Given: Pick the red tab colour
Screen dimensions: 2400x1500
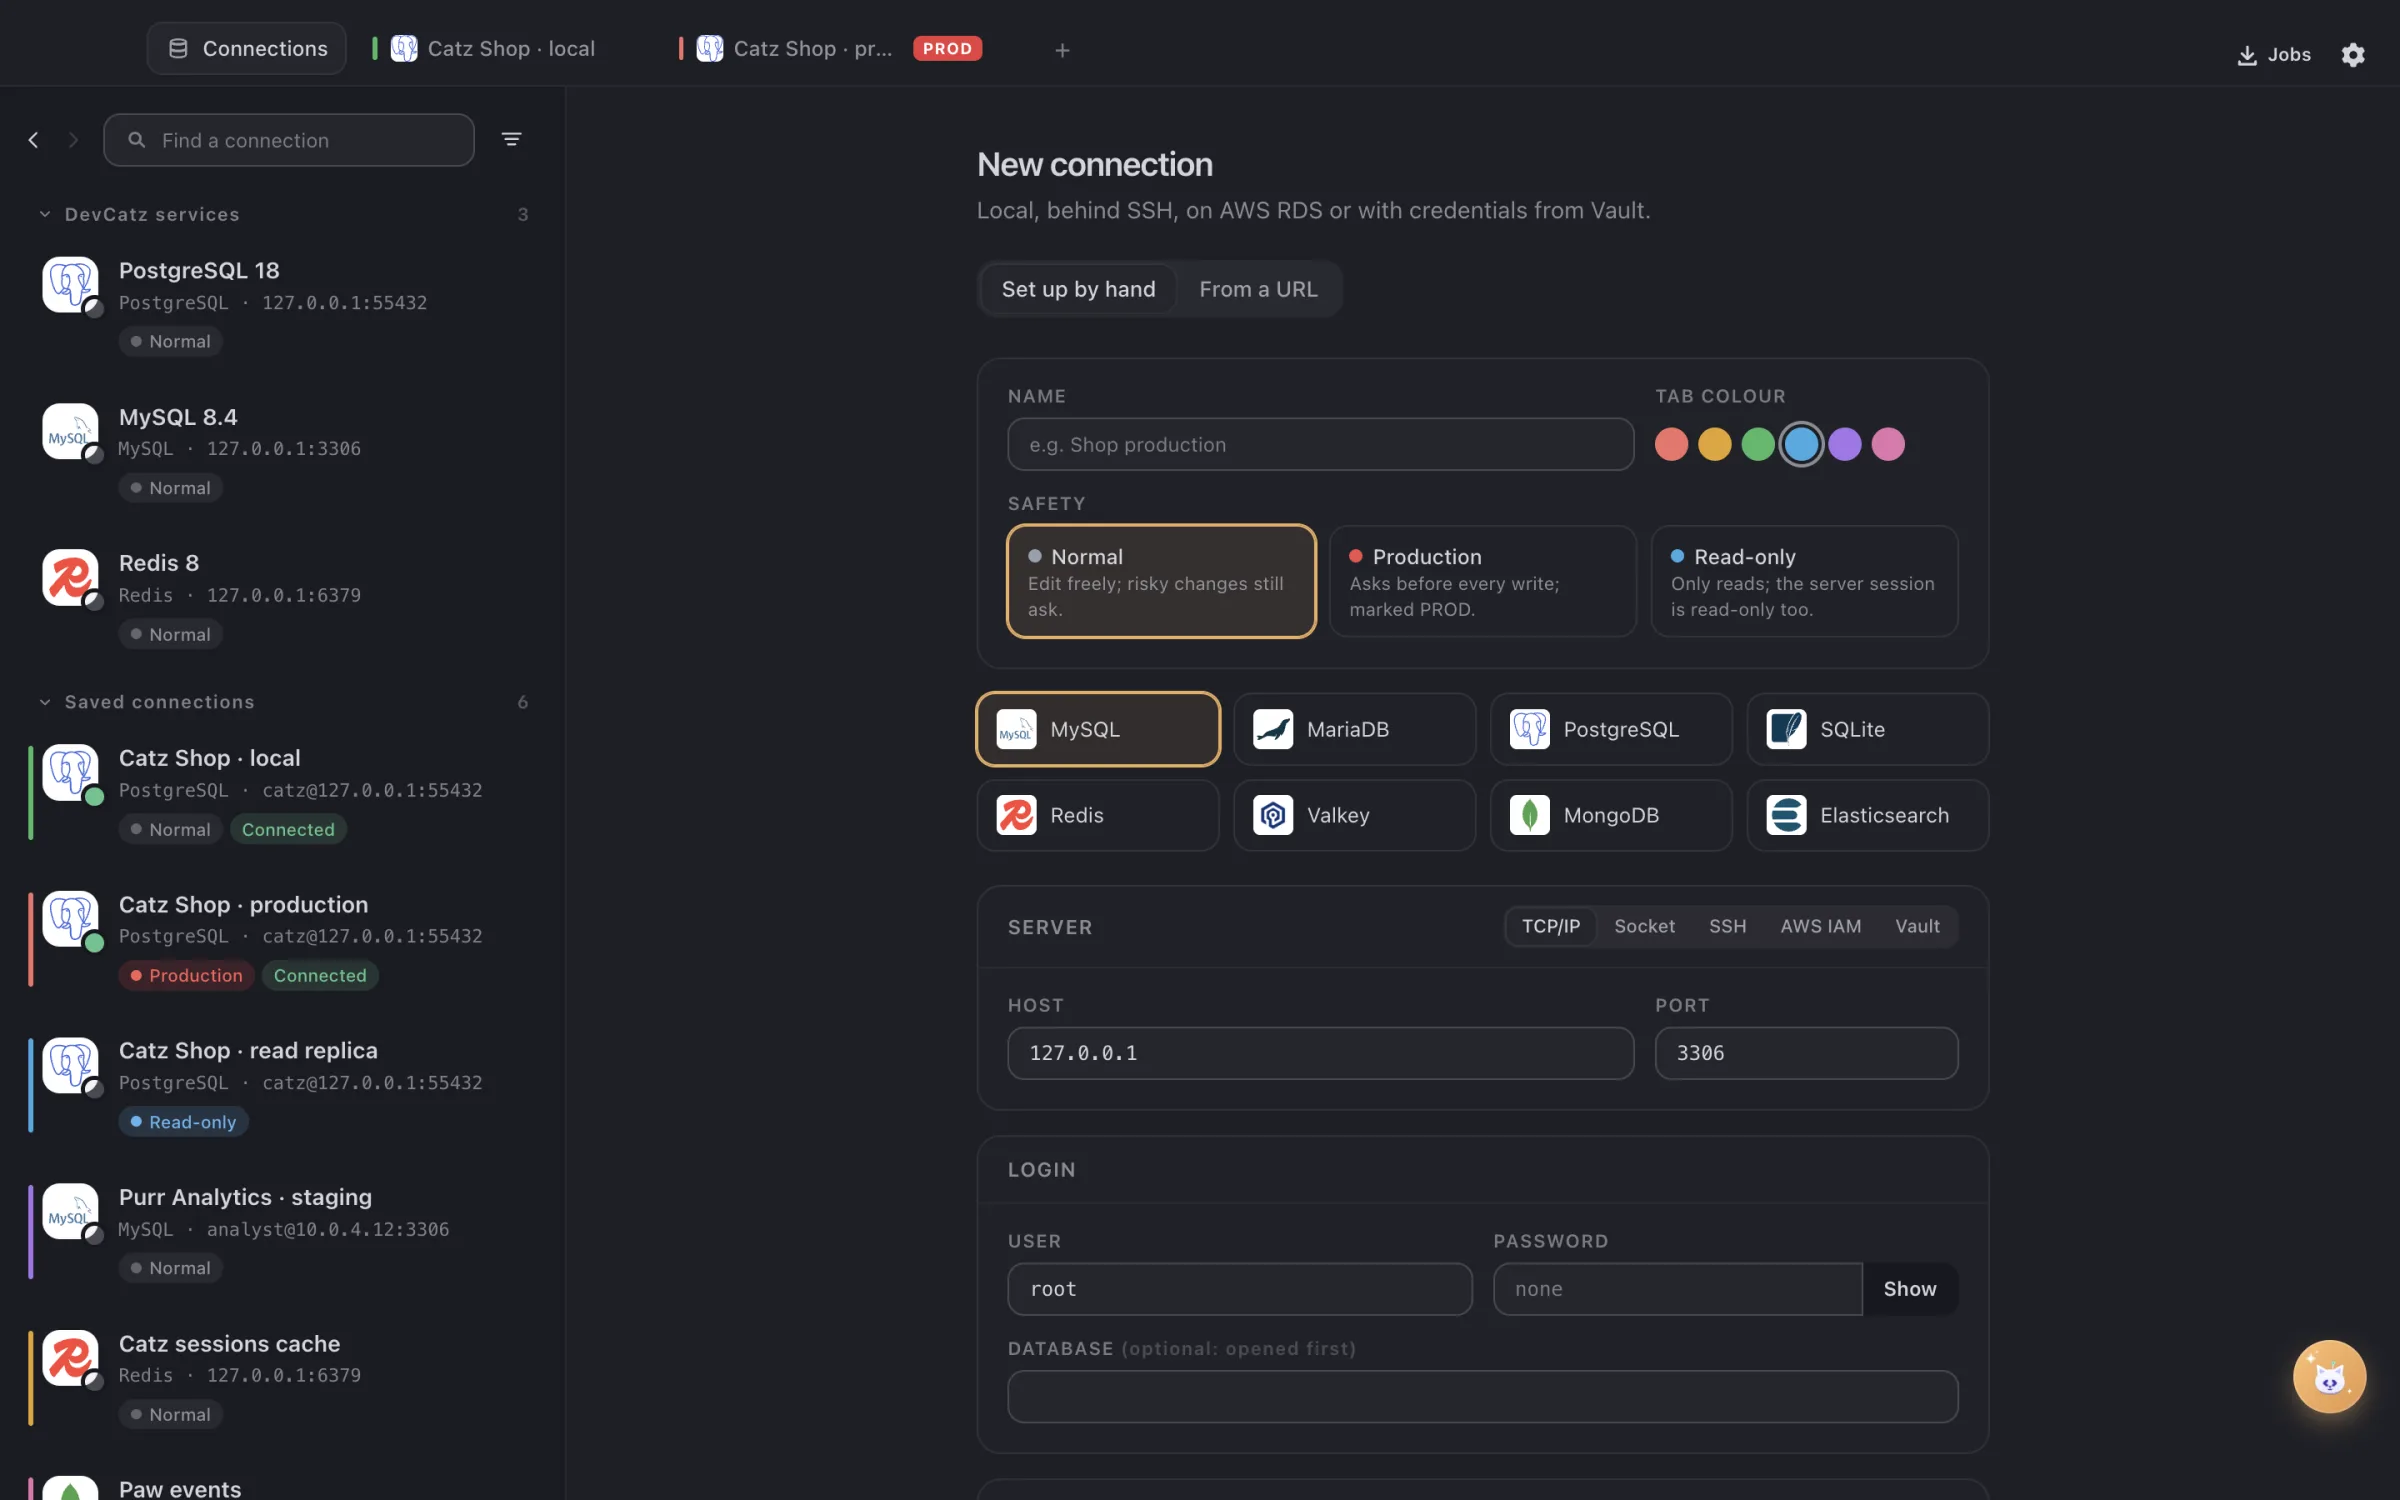Looking at the screenshot, I should 1671,444.
